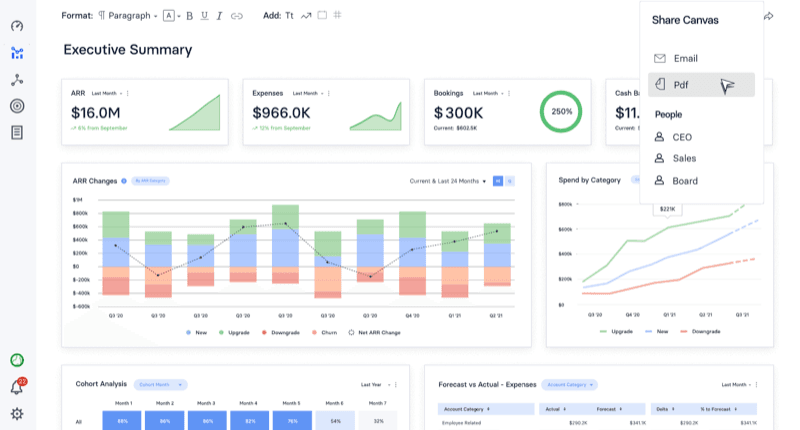Open Current & Last 24 Months dropdown

(450, 181)
